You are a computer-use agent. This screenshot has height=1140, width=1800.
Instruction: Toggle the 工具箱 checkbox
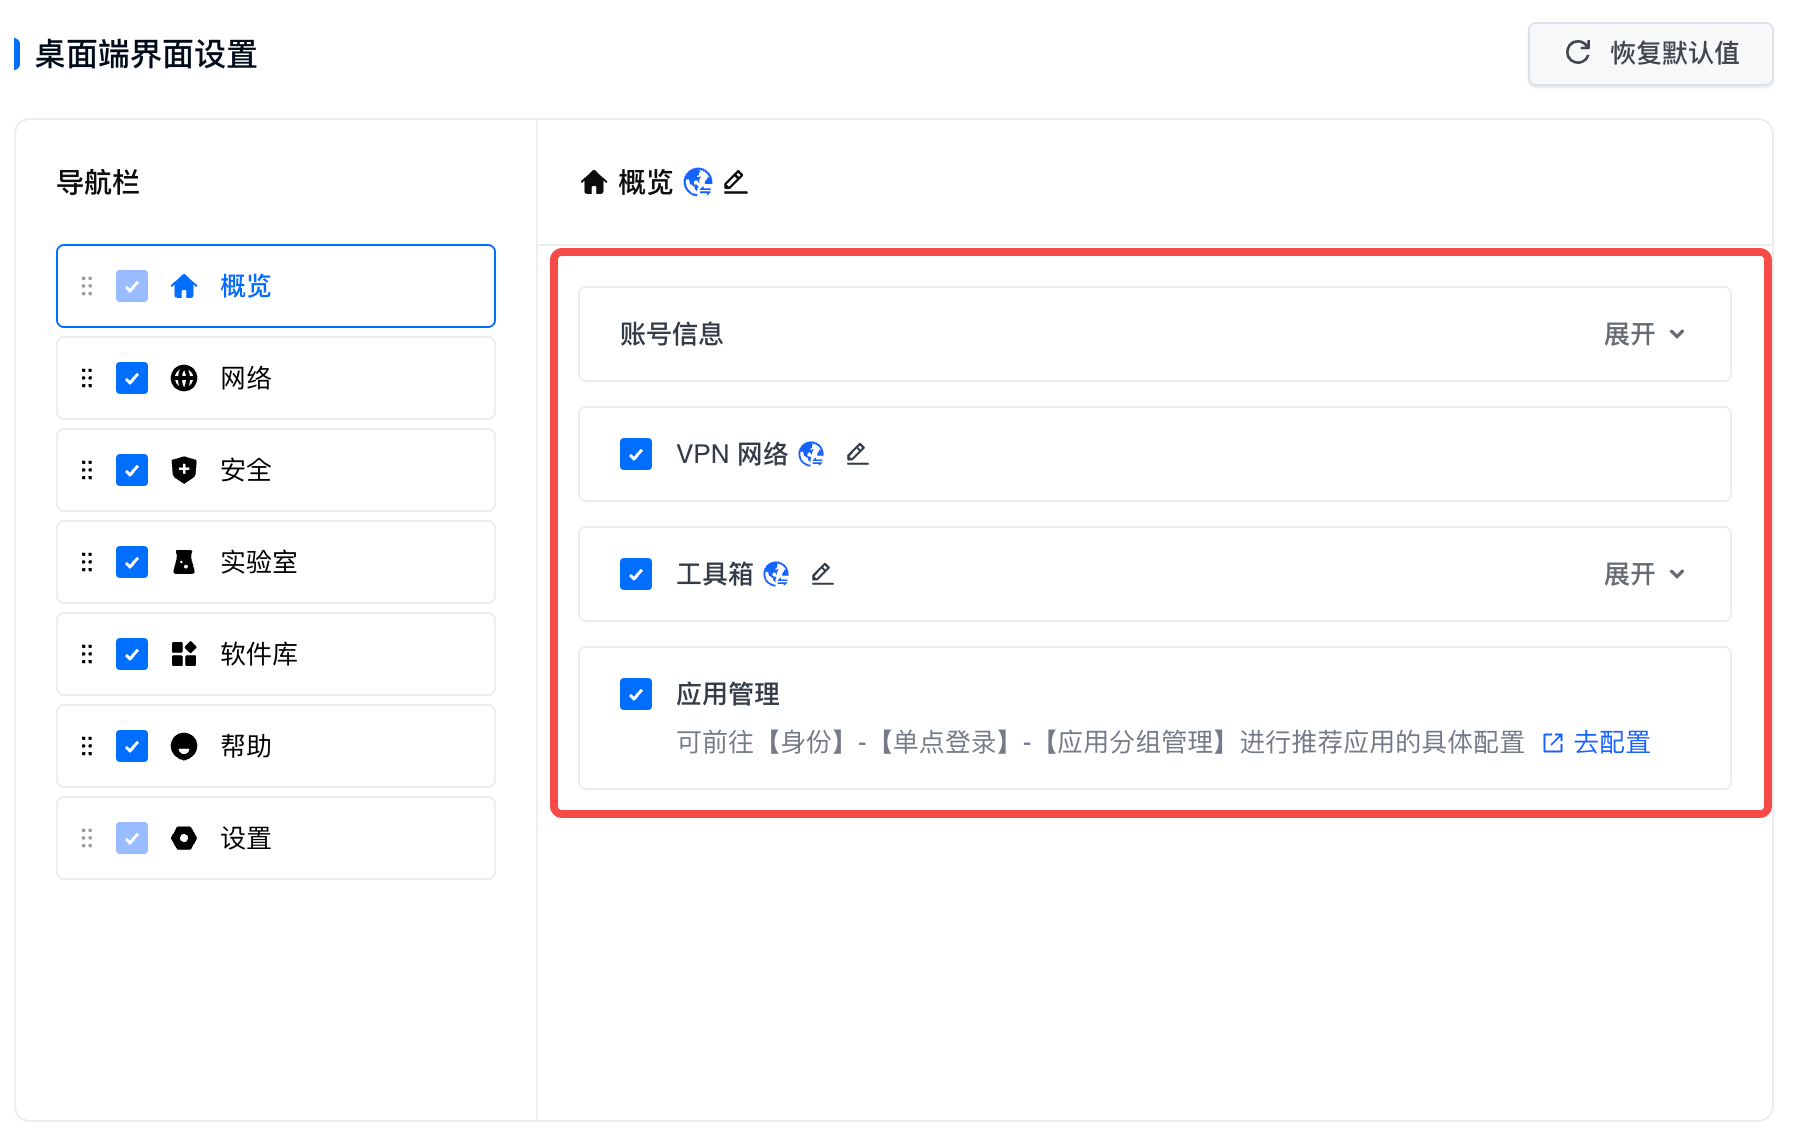pyautogui.click(x=636, y=574)
